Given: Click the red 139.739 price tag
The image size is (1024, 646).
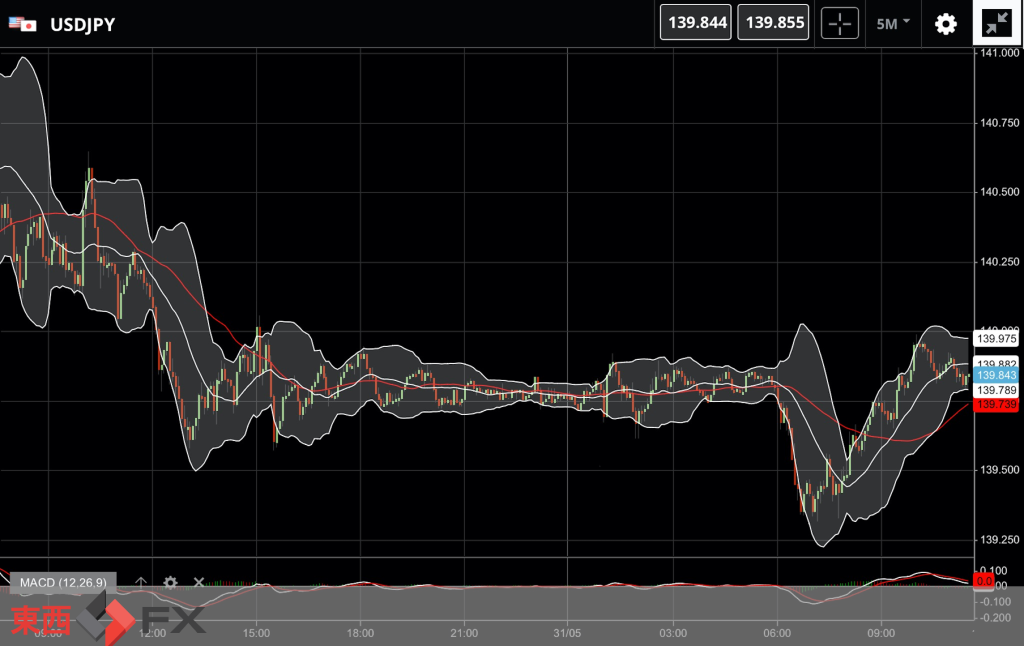Looking at the screenshot, I should (996, 404).
